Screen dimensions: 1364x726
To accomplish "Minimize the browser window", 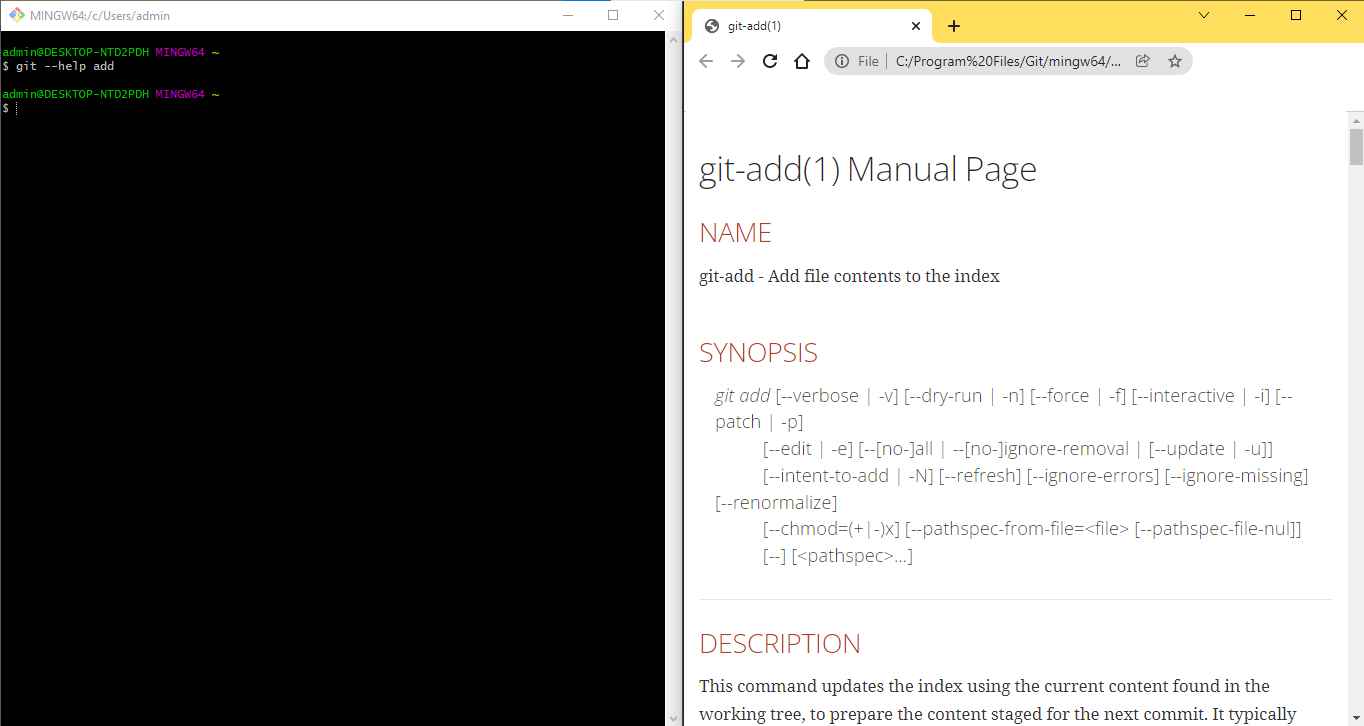I will coord(1250,15).
